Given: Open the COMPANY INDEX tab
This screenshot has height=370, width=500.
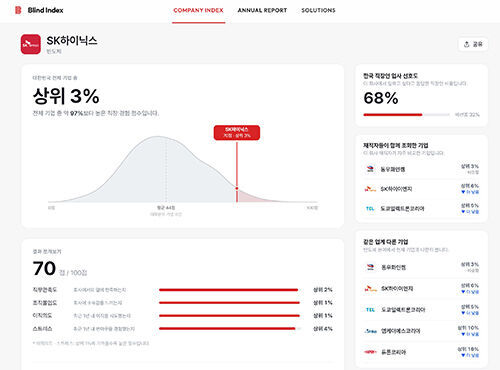Looking at the screenshot, I should point(198,11).
